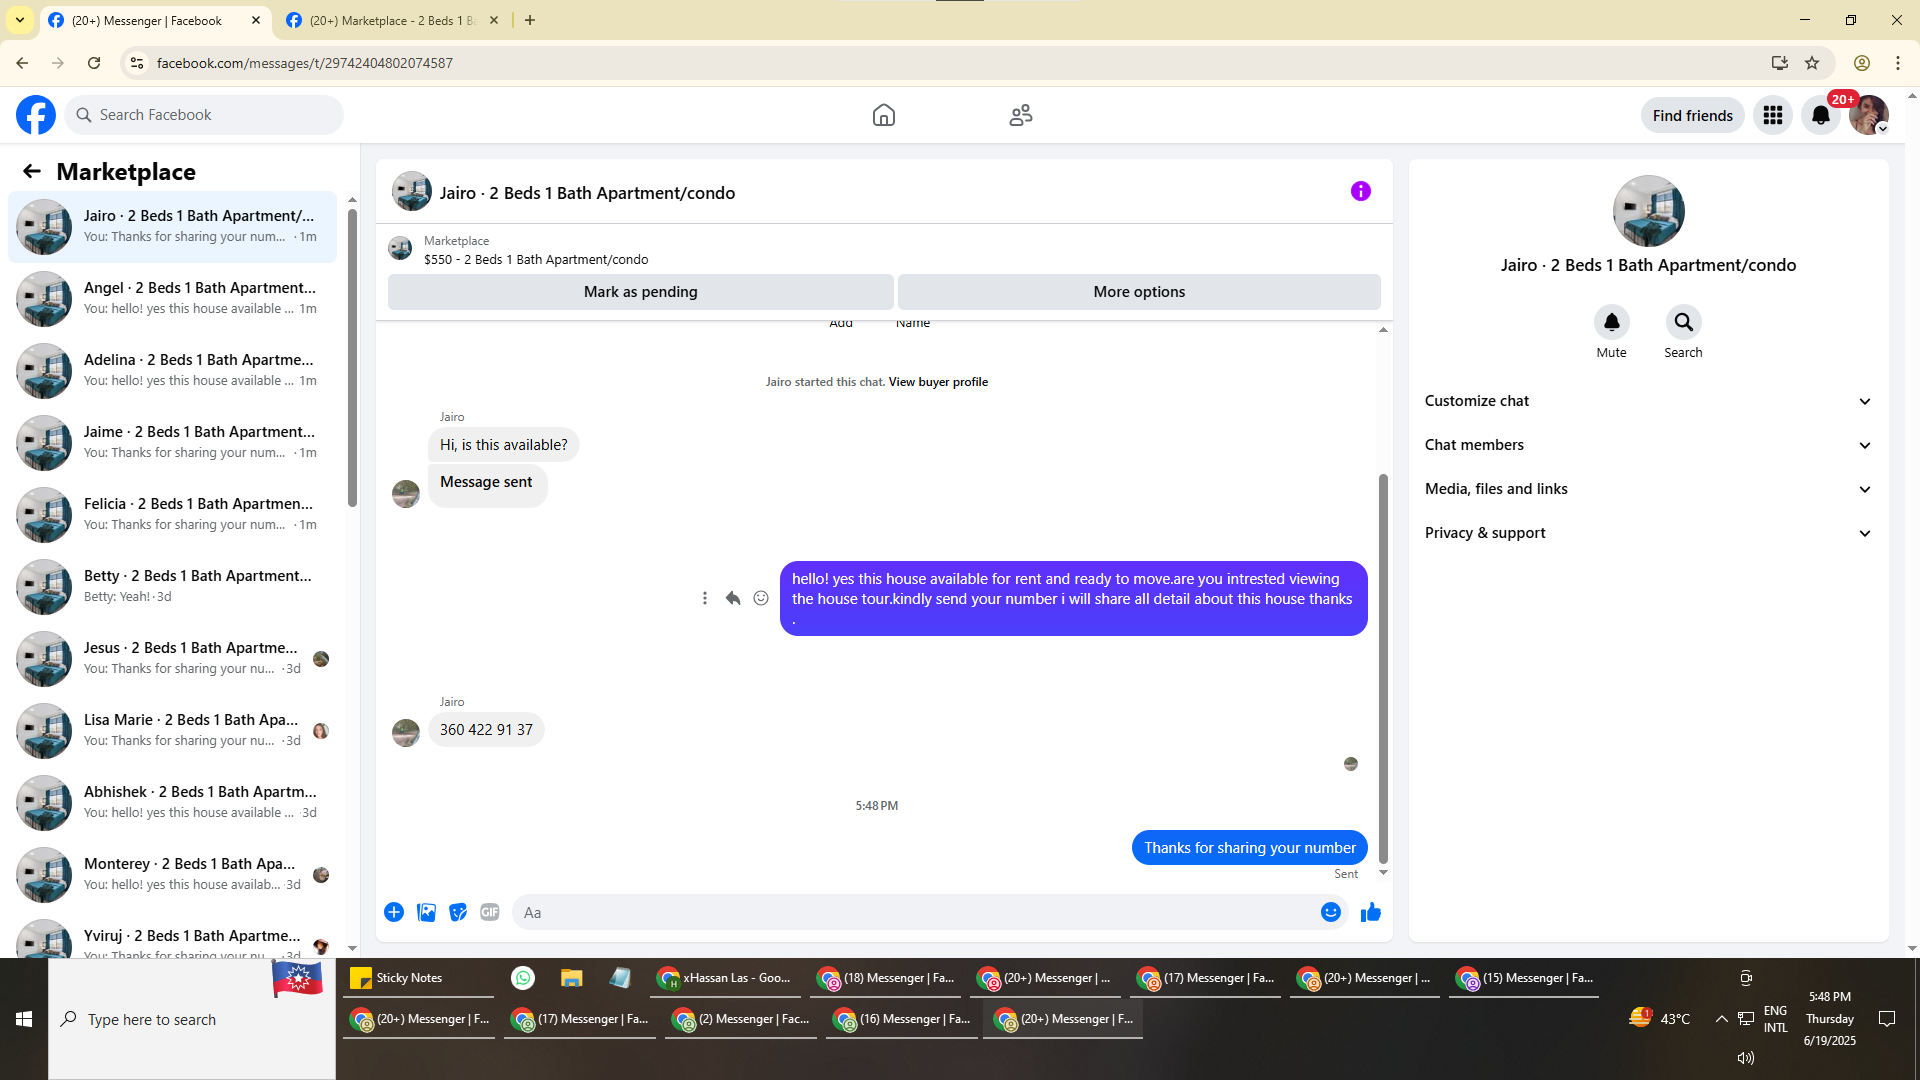Open the tab search dropdown in Chrome
The height and width of the screenshot is (1080, 1920).
(20, 20)
